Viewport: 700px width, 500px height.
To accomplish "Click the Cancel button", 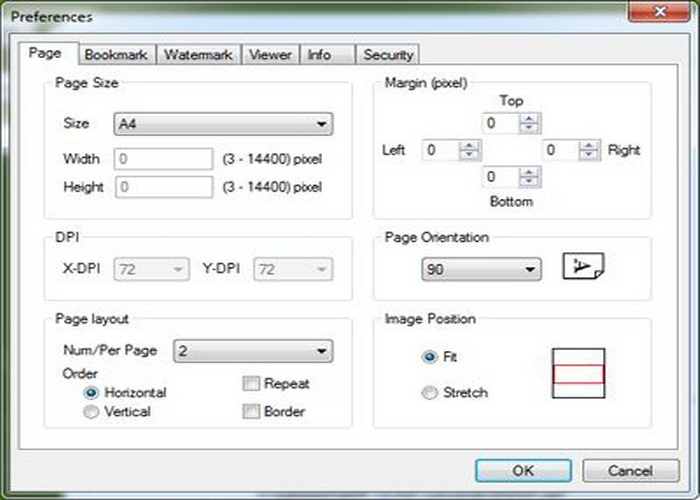I will coord(630,471).
